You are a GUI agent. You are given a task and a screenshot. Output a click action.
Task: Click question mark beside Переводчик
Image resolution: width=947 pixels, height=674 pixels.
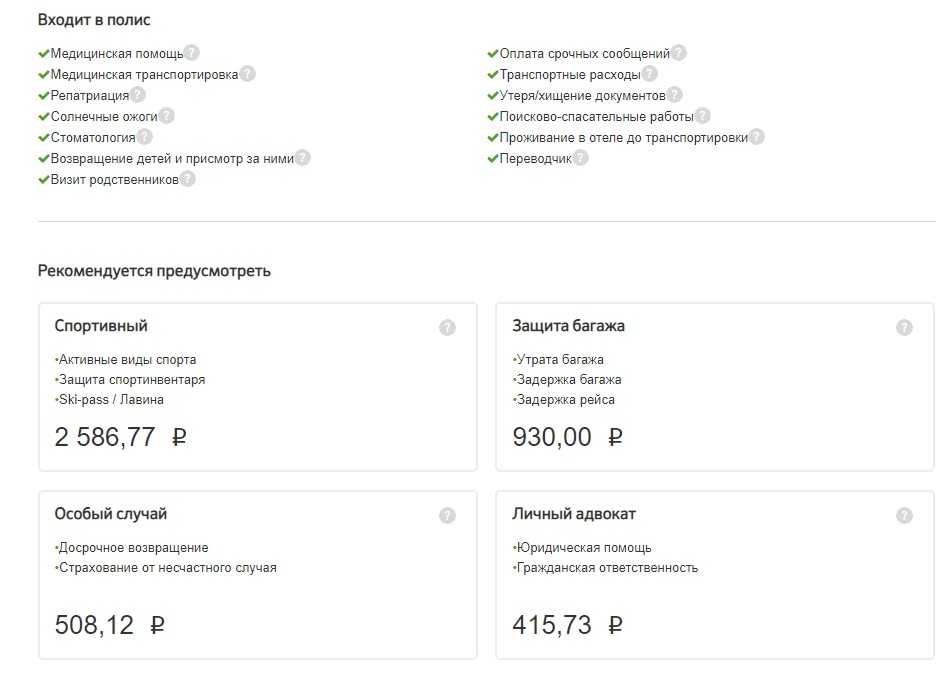tap(581, 158)
